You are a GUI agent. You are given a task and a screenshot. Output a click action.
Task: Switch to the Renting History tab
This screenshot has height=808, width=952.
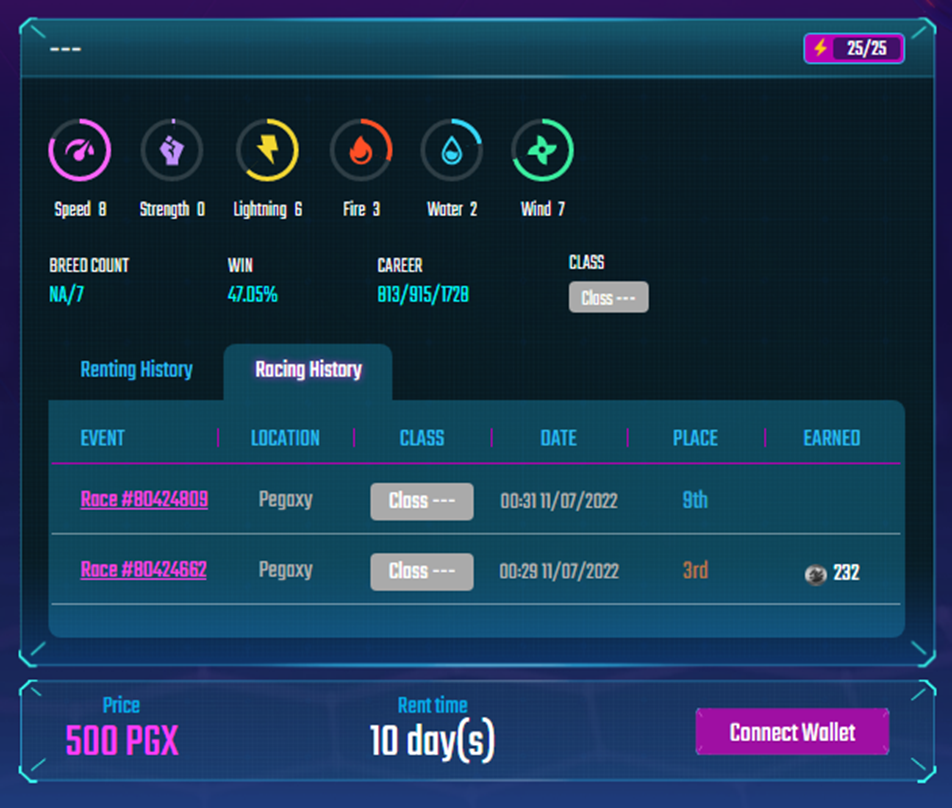point(136,370)
